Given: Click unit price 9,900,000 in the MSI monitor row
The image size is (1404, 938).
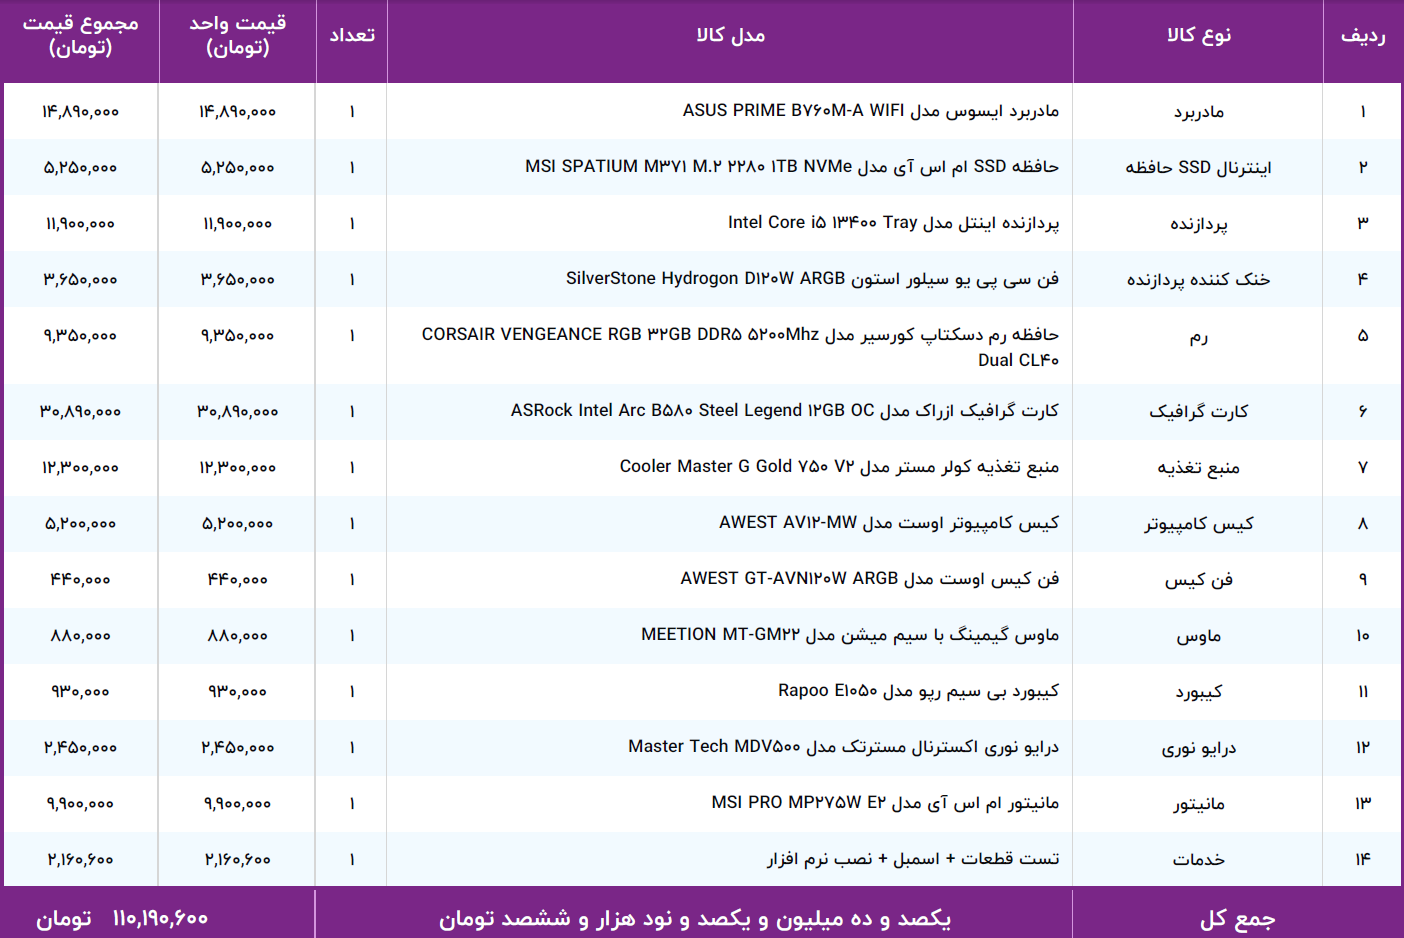Looking at the screenshot, I should (x=238, y=804).
